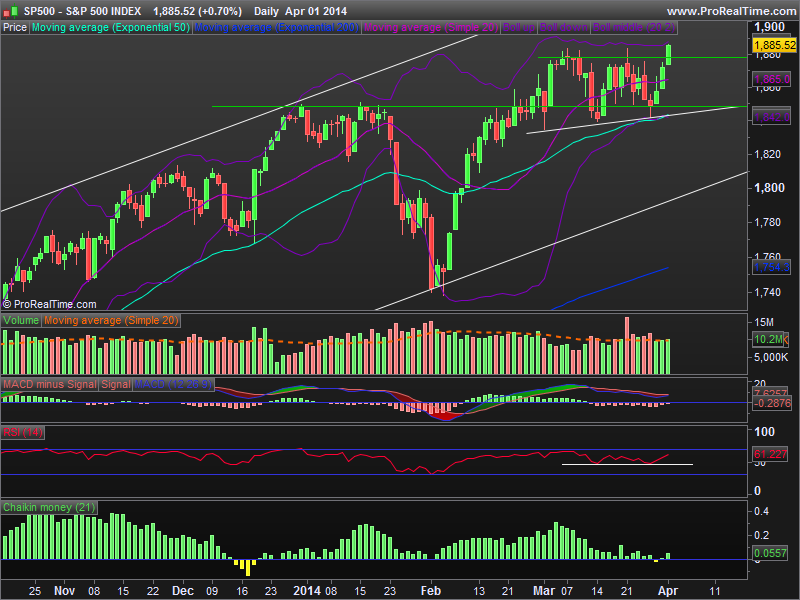This screenshot has width=800, height=600.
Task: Open the MACD (12 26 9) label
Action: 173,384
